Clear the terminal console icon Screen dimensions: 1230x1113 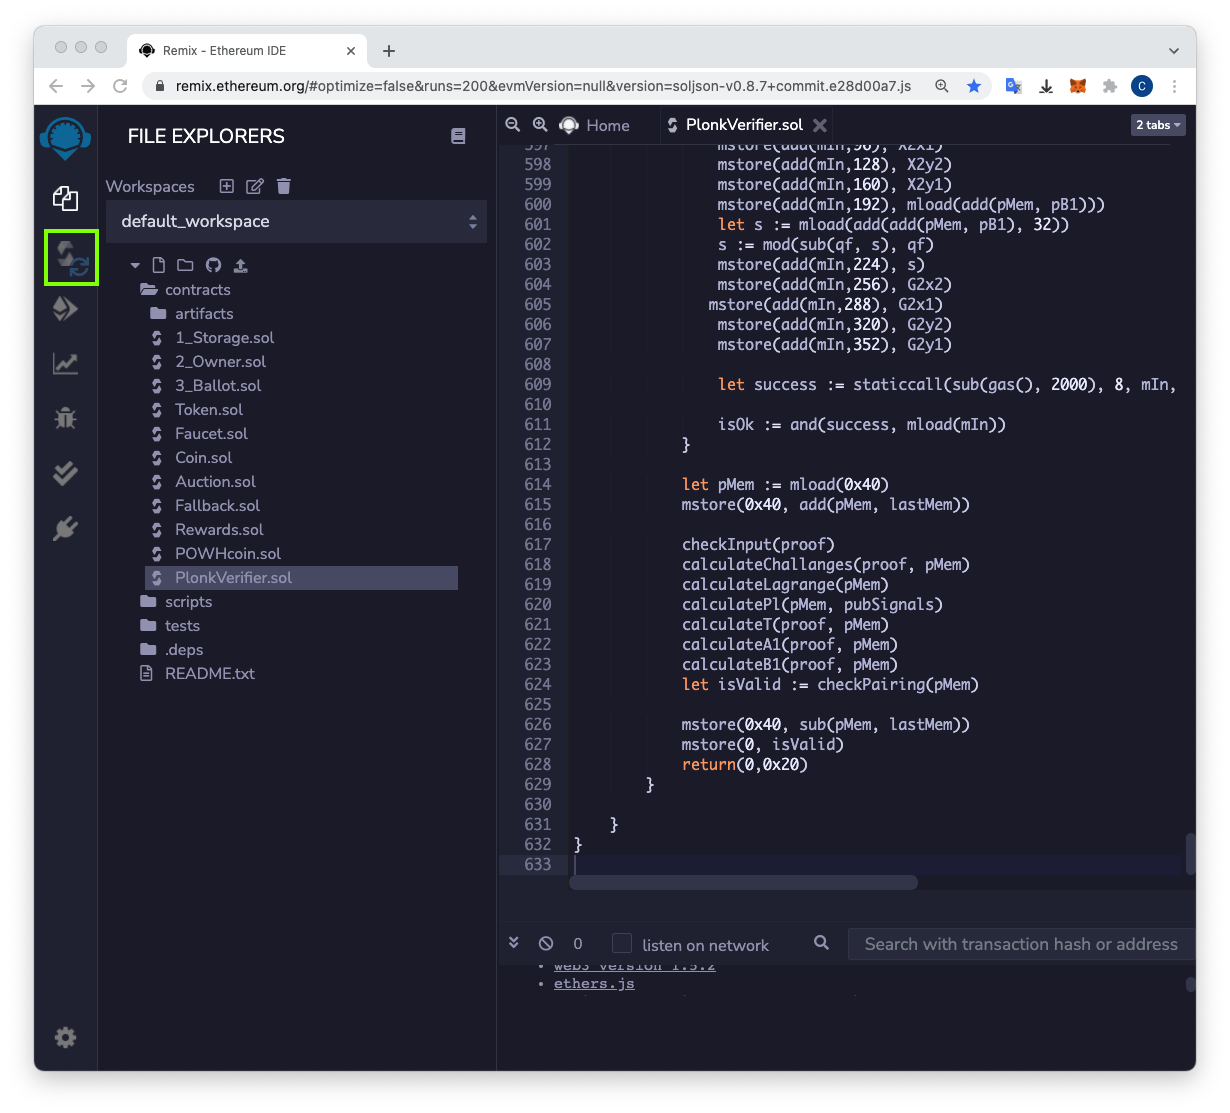click(x=546, y=943)
